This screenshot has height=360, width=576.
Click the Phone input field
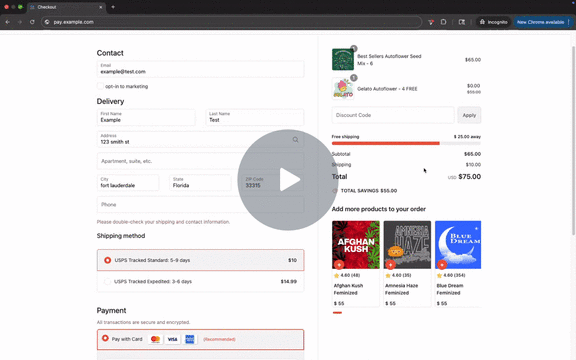(x=201, y=205)
